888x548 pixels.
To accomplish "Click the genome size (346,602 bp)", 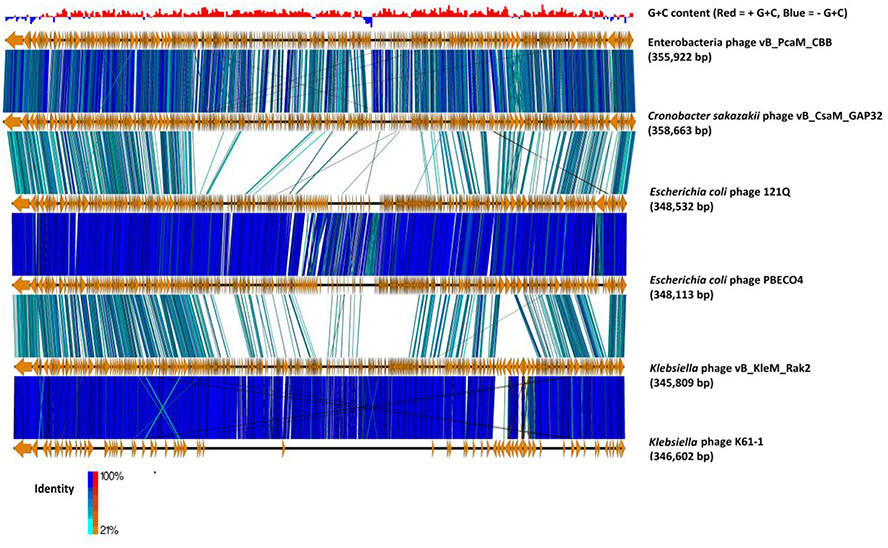I will pos(681,456).
